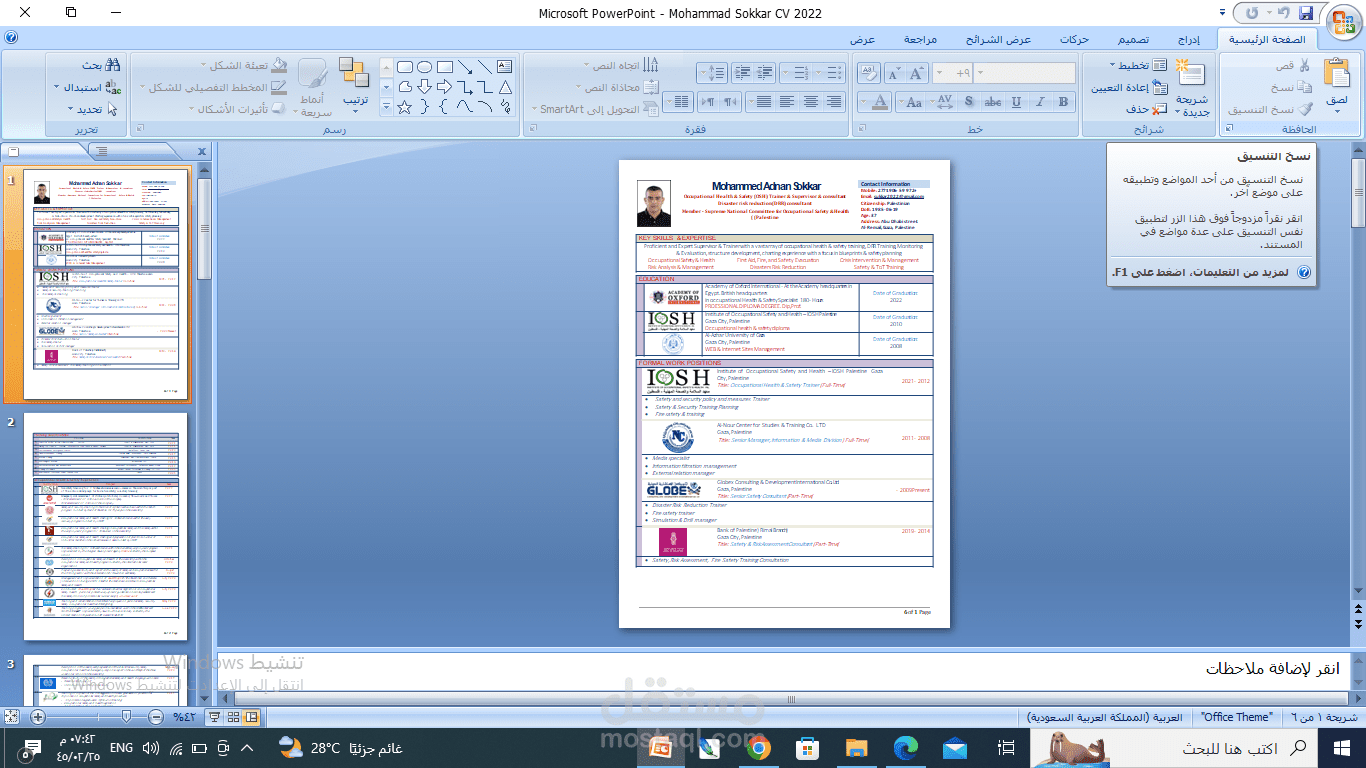1366x768 pixels.
Task: Click the Cut (قص) scissors icon
Action: tap(1304, 65)
